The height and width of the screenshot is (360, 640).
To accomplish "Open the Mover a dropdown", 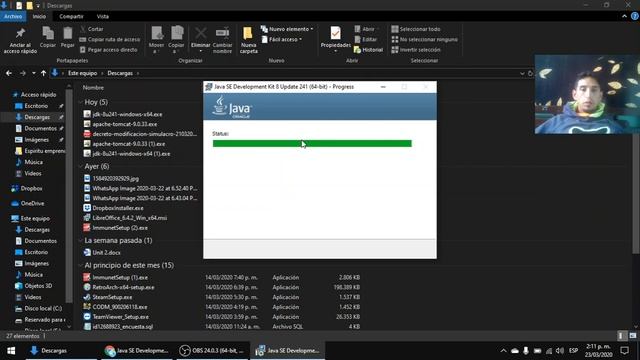I will (156, 39).
